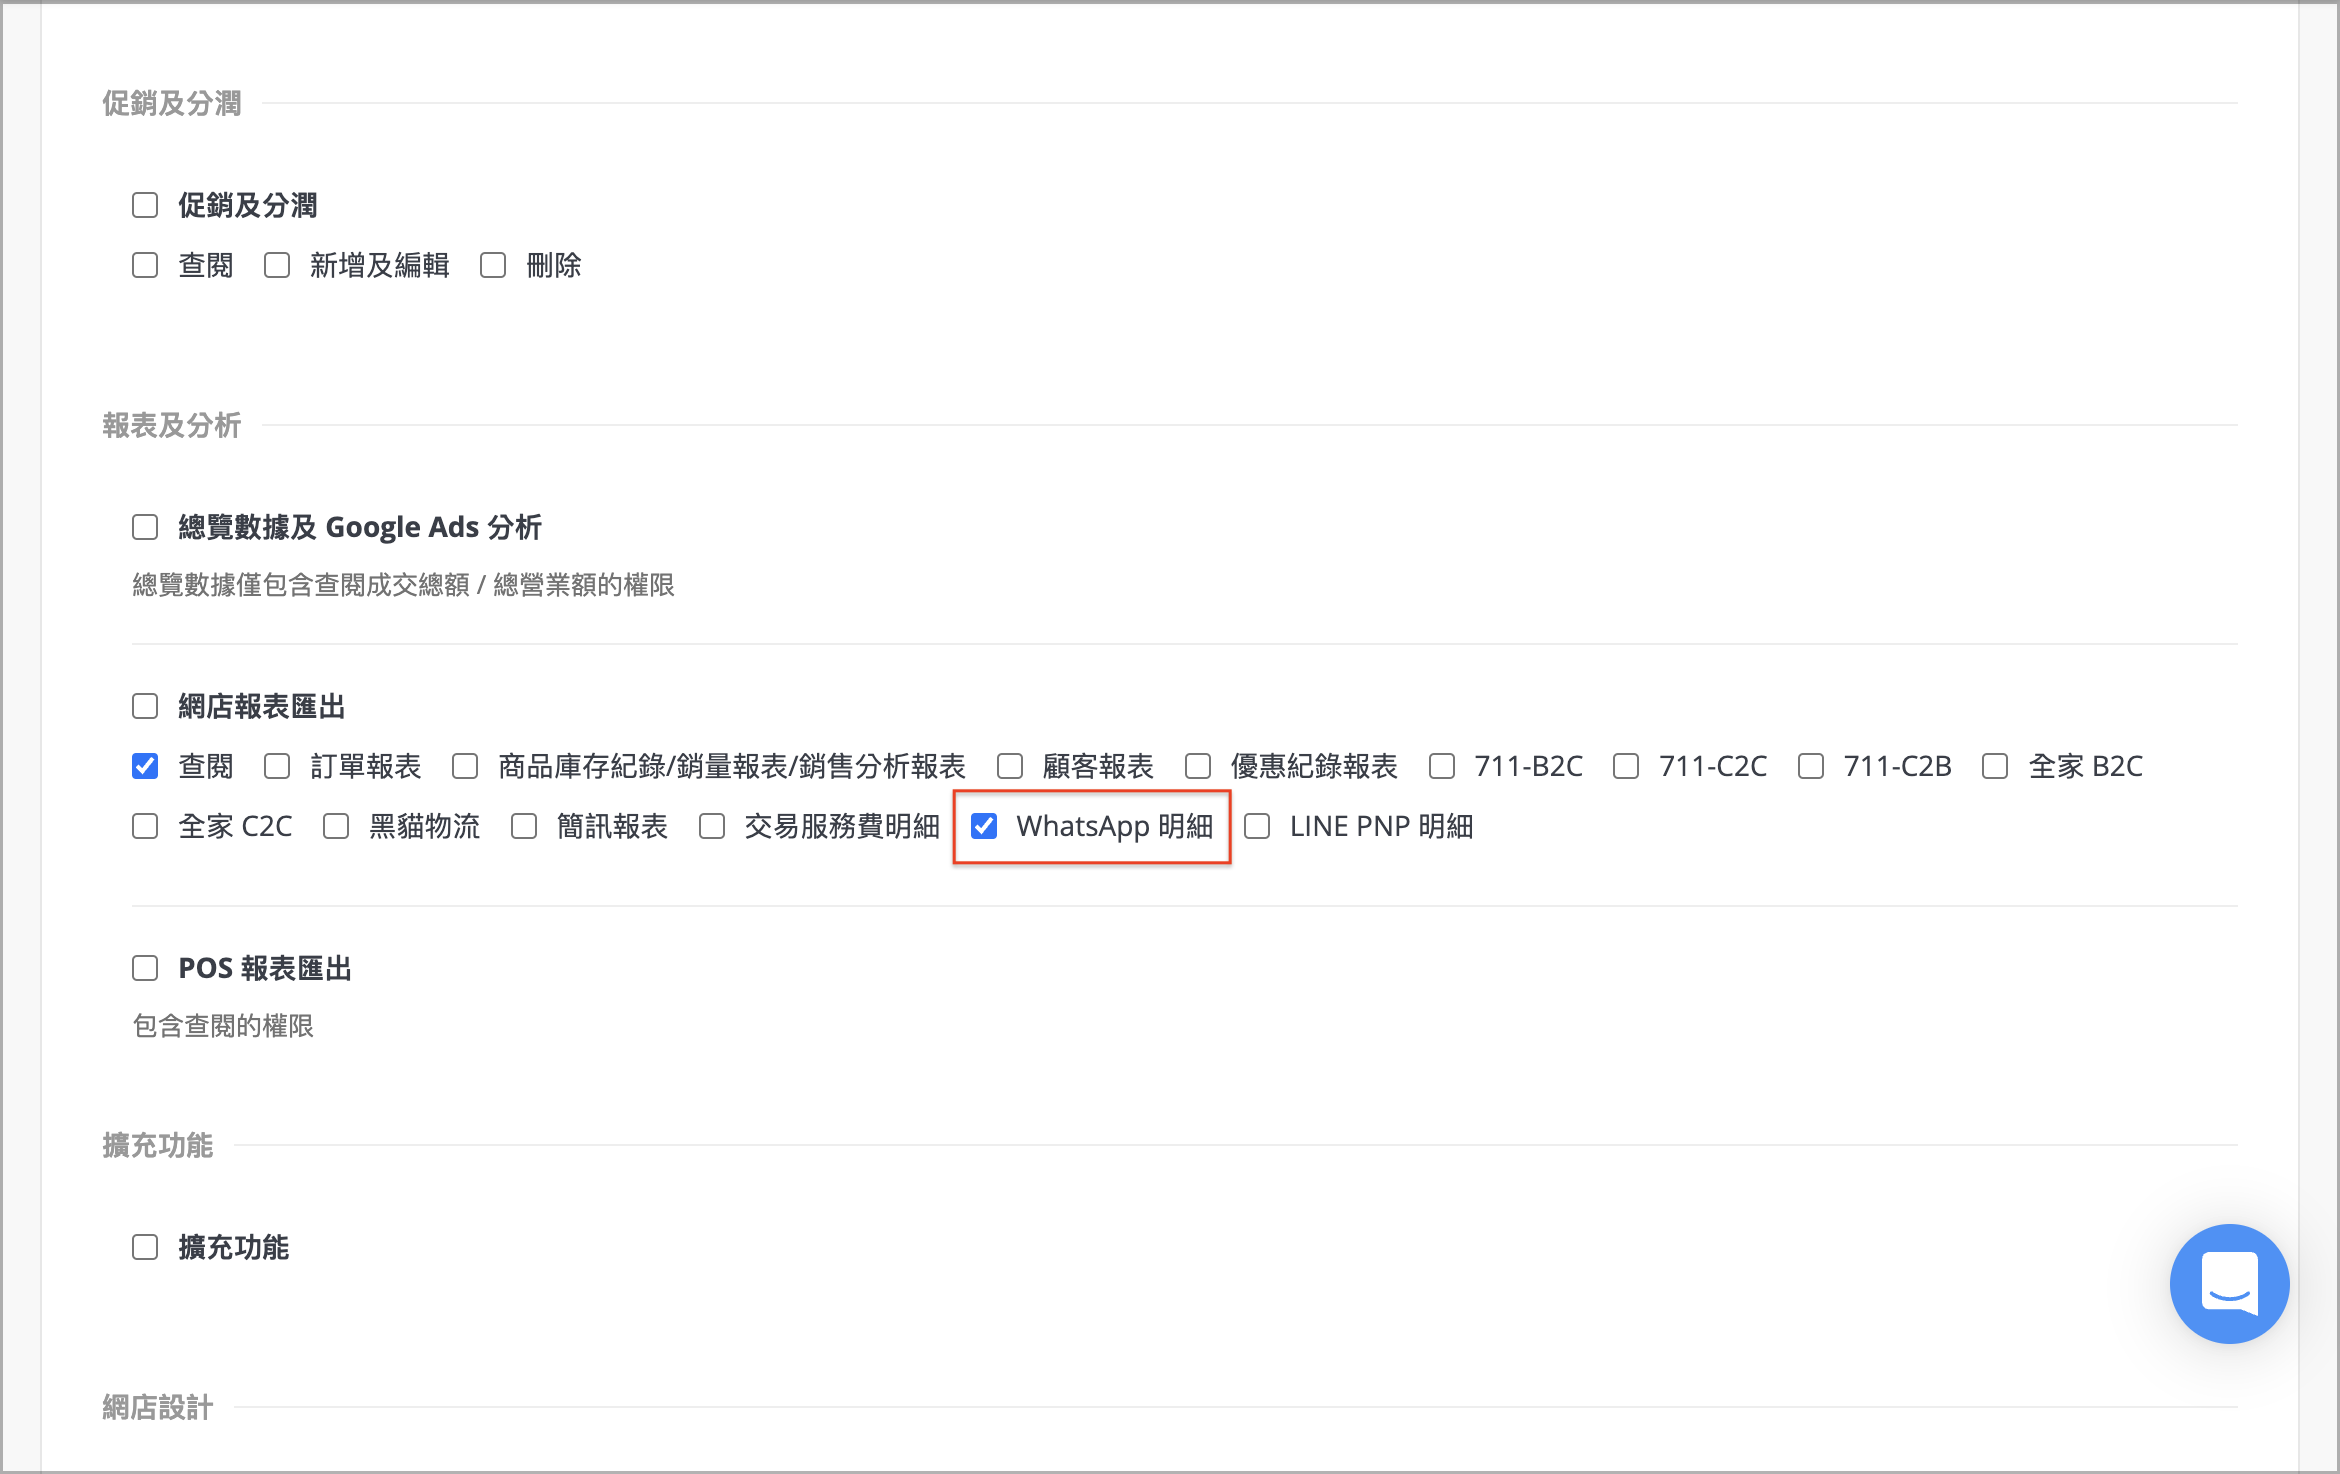Viewport: 2340px width, 1474px height.
Task: Check the 網店報表匯出 group checkbox
Action: (x=145, y=706)
